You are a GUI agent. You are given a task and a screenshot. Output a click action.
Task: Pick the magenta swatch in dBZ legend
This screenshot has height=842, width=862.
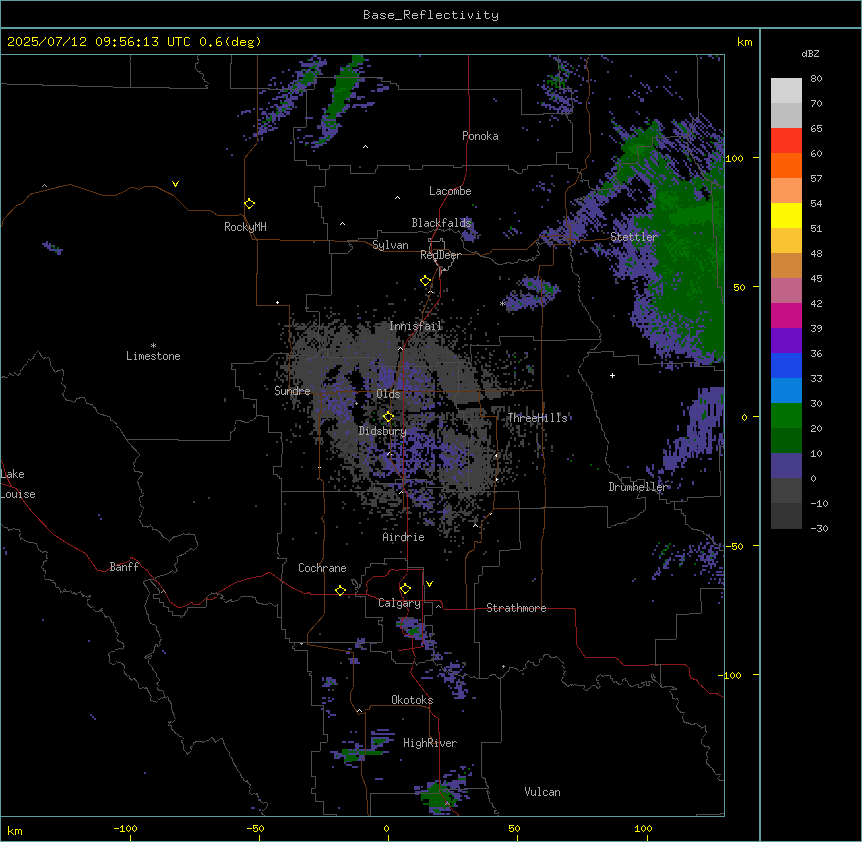click(786, 315)
